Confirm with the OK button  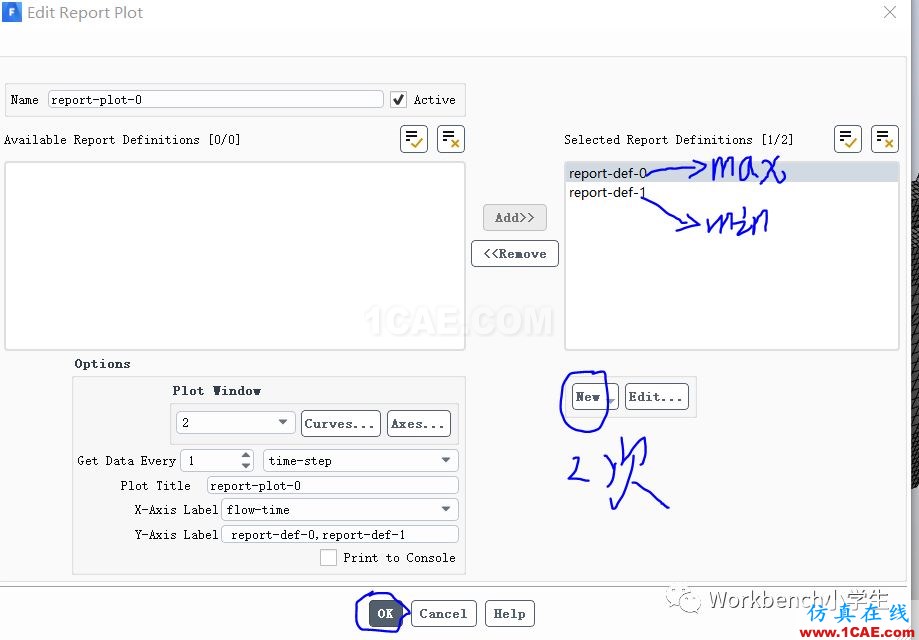point(385,614)
